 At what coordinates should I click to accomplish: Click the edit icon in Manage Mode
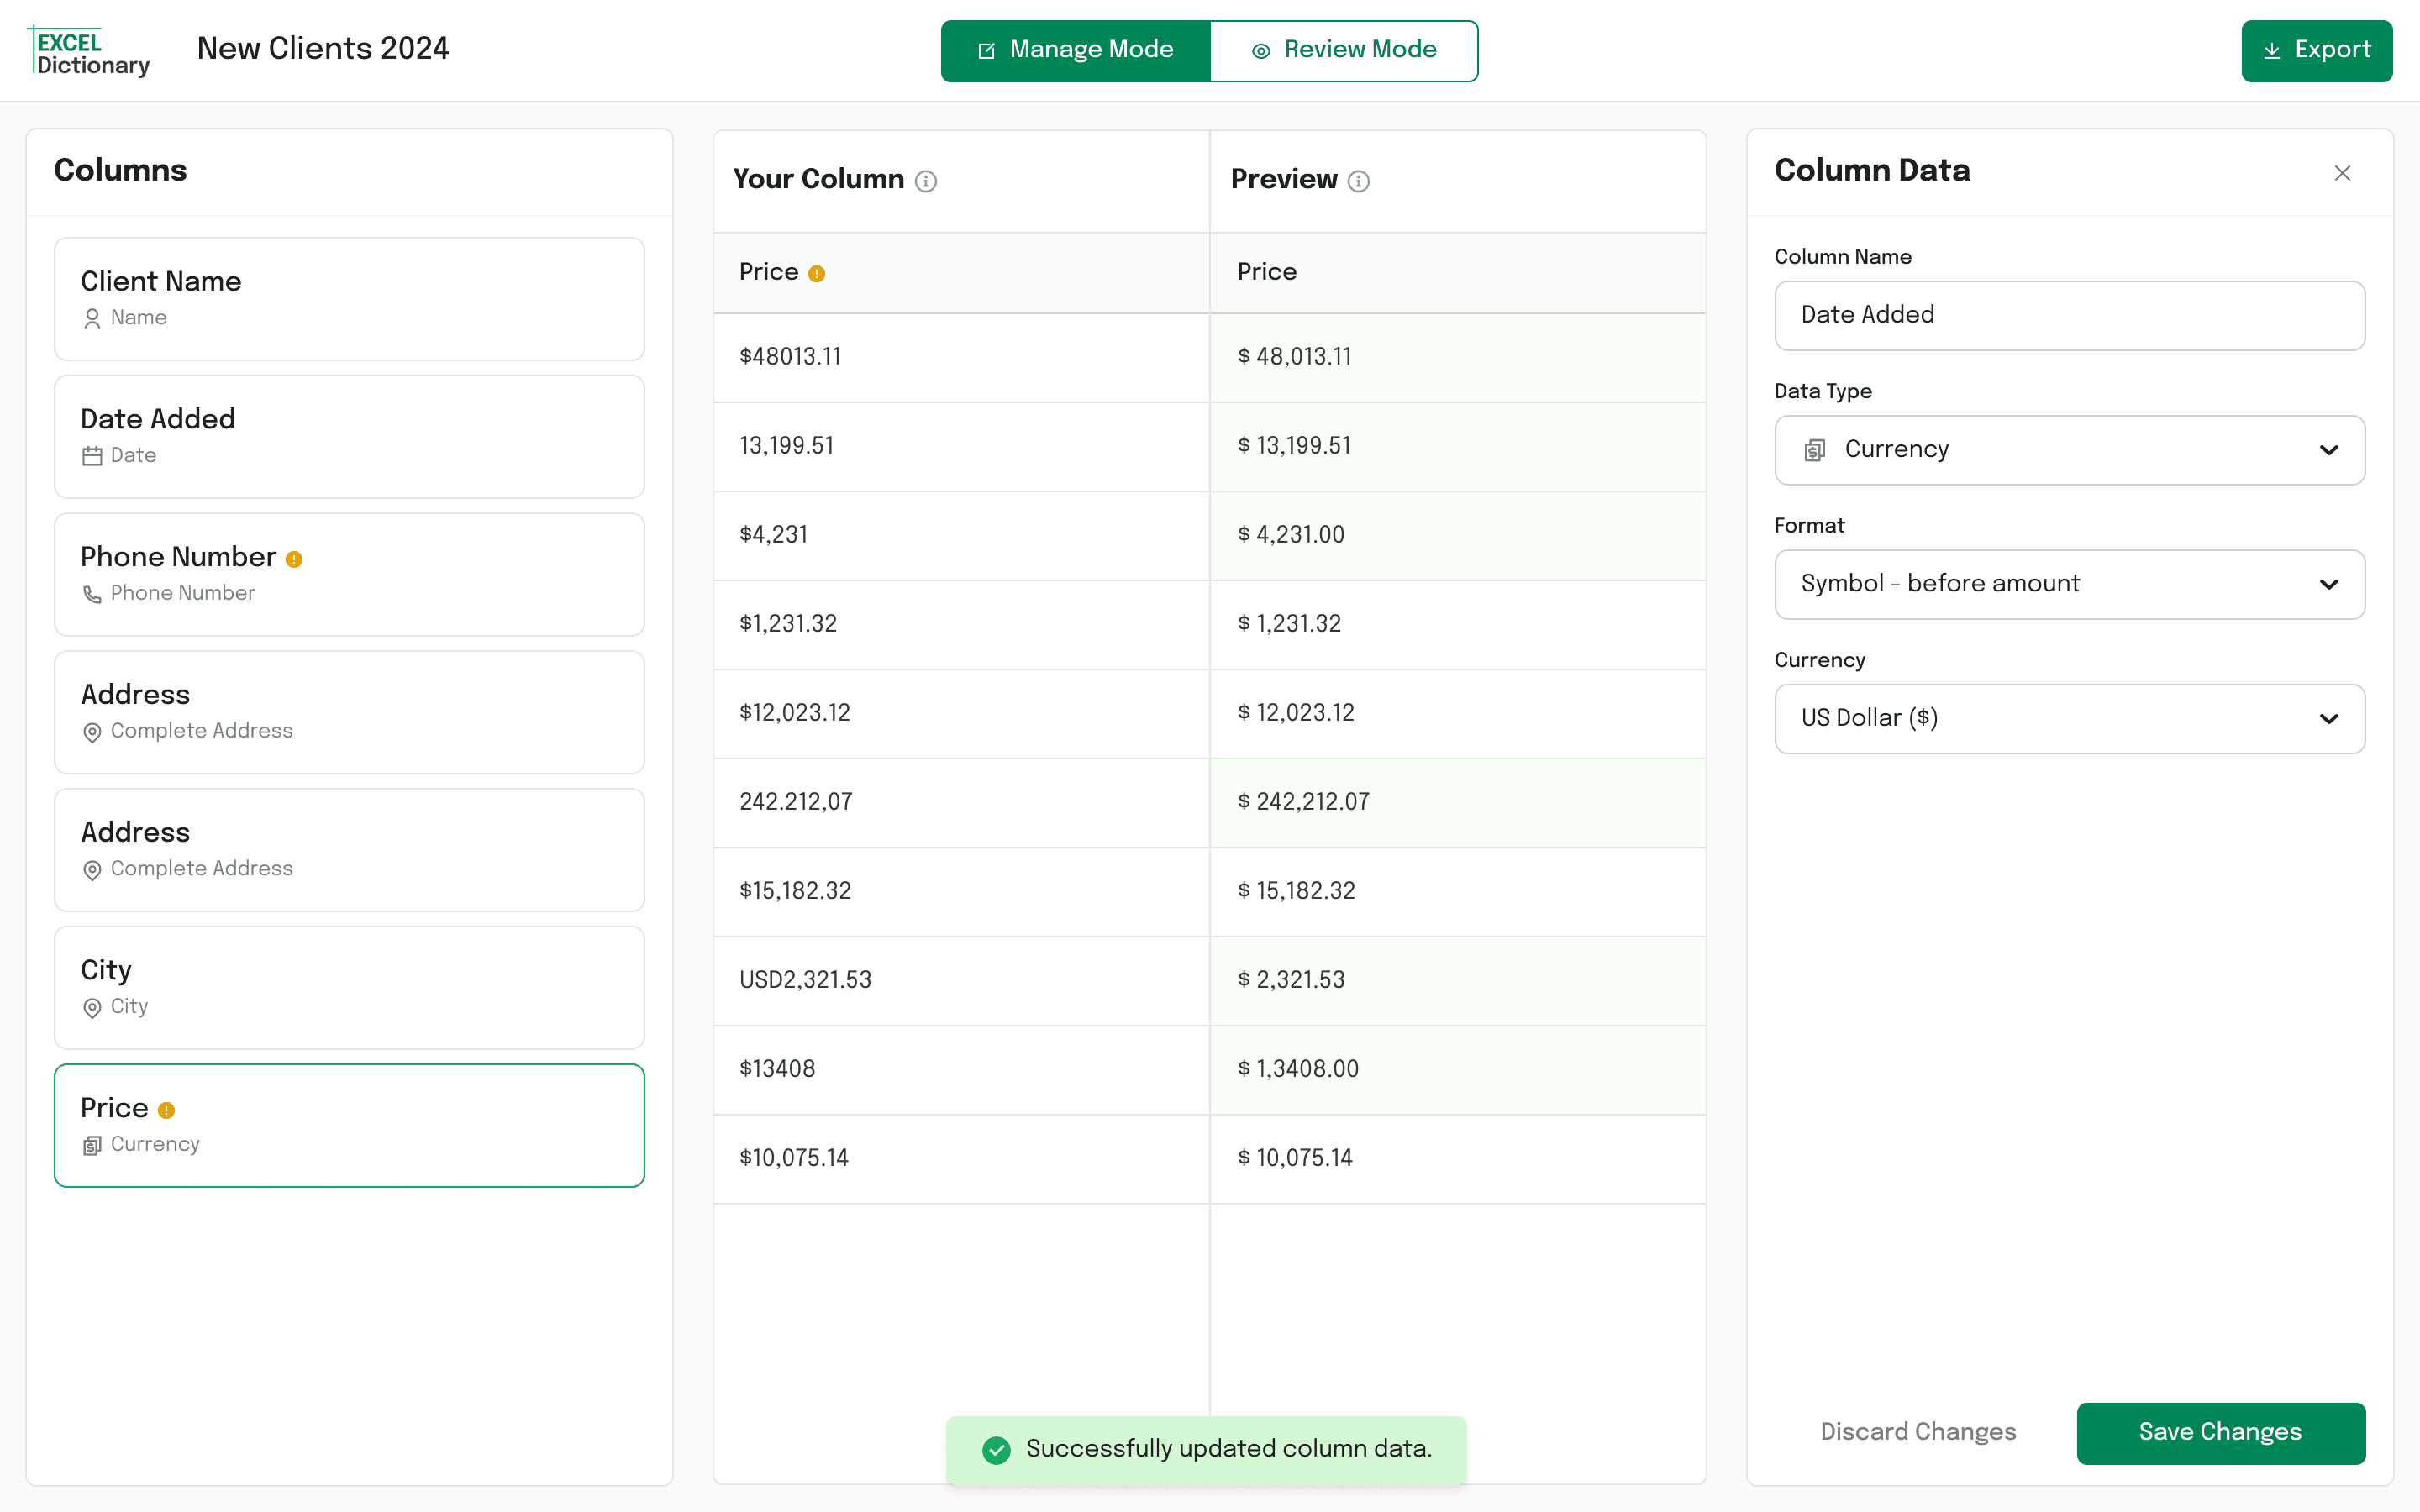pyautogui.click(x=986, y=50)
